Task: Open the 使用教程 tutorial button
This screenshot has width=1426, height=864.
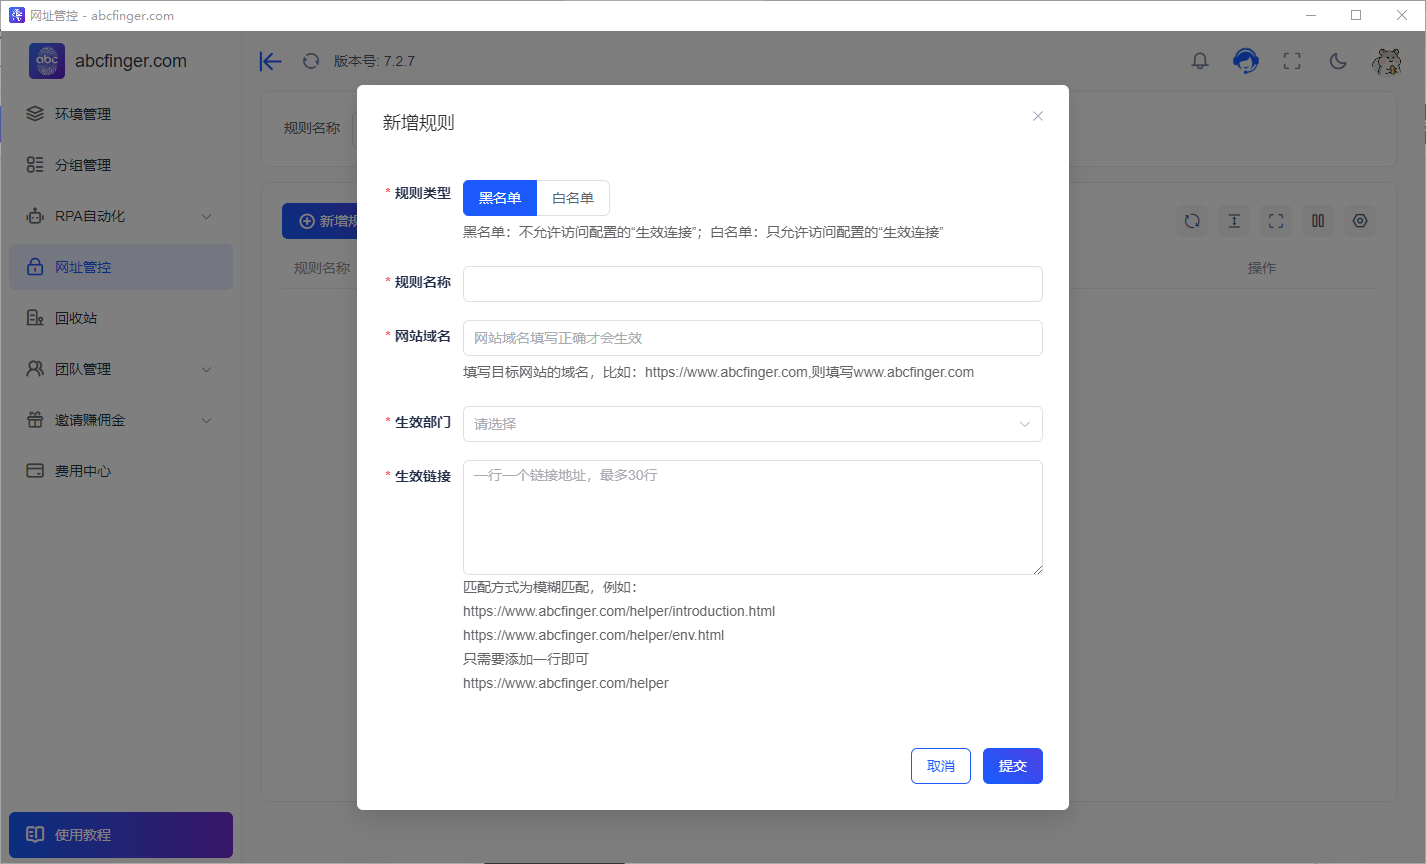Action: coord(121,835)
